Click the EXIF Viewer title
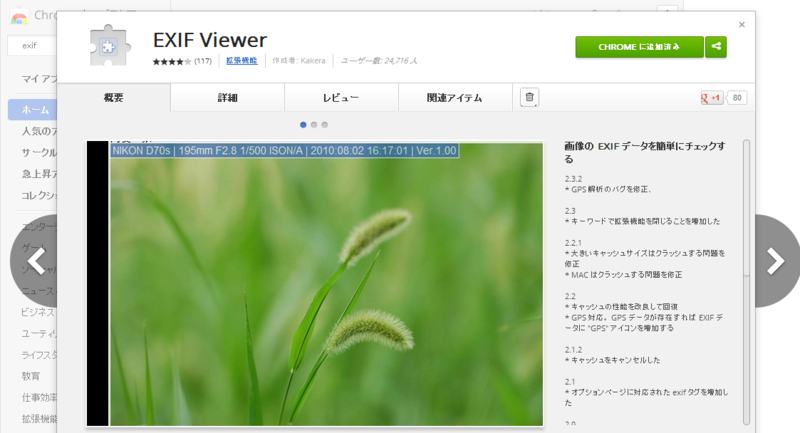800x433 pixels. (210, 40)
